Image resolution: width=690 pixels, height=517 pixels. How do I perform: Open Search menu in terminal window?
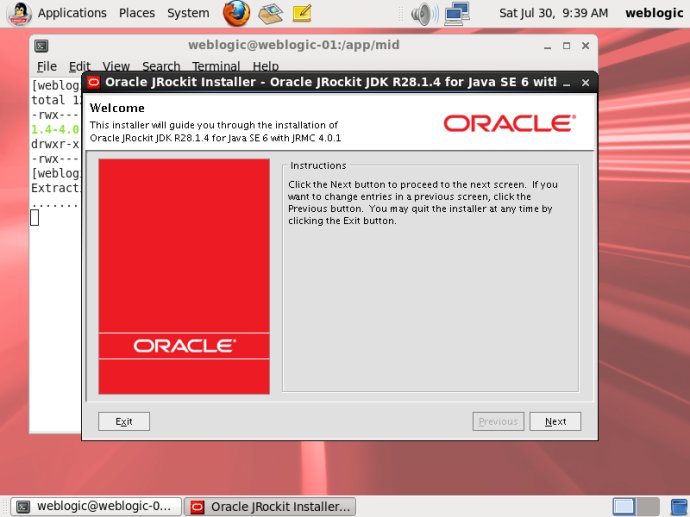[x=161, y=66]
